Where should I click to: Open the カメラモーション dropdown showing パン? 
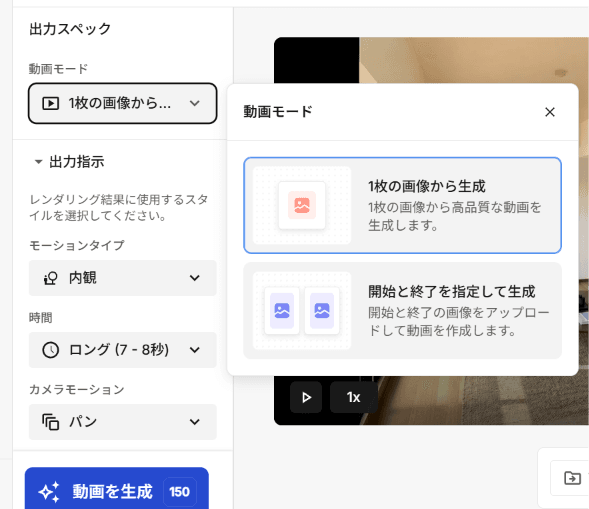[122, 422]
